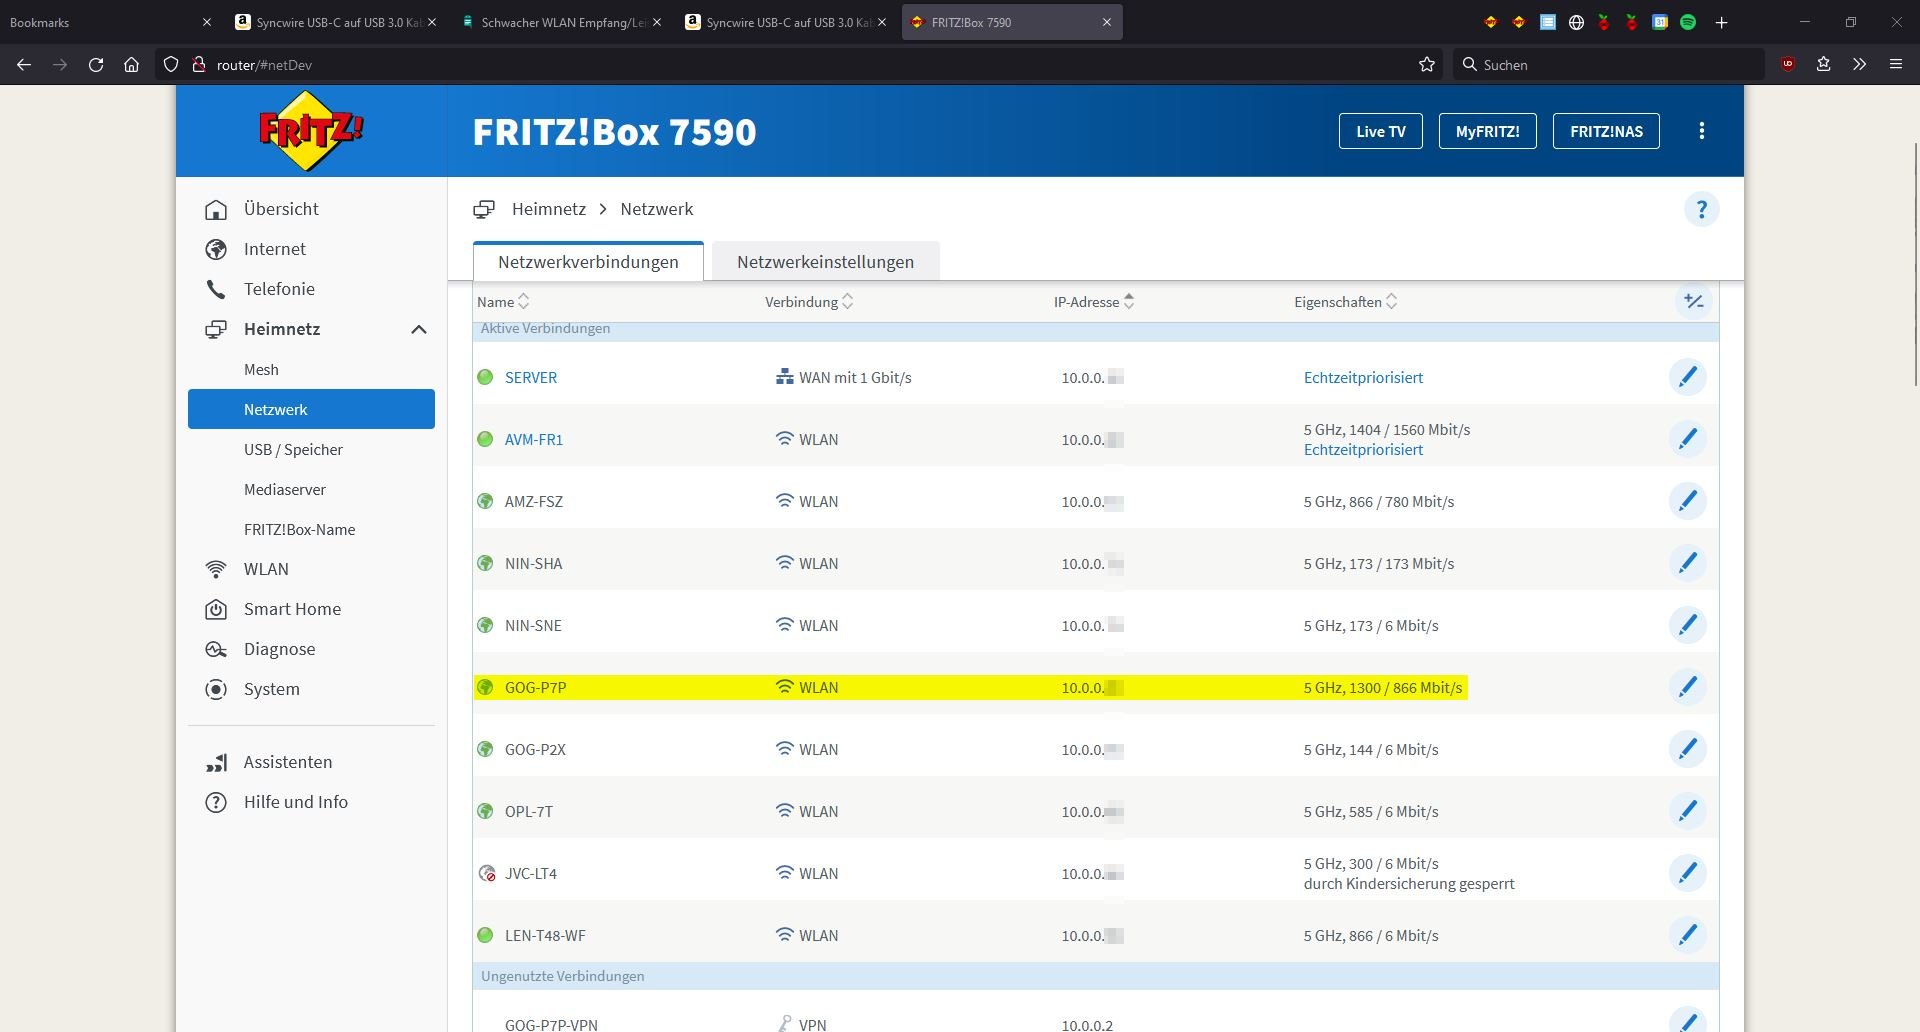Viewport: 1920px width, 1032px height.
Task: Edit the JVC-LT4 device entry
Action: [1687, 873]
